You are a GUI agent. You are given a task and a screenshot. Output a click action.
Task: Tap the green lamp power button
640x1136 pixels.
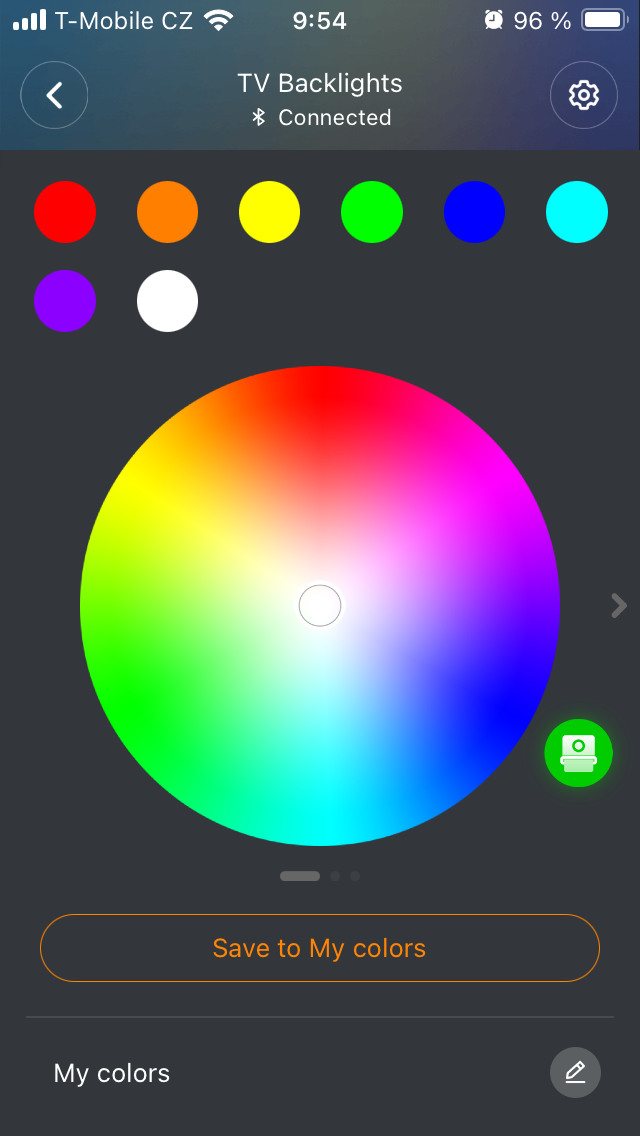578,753
